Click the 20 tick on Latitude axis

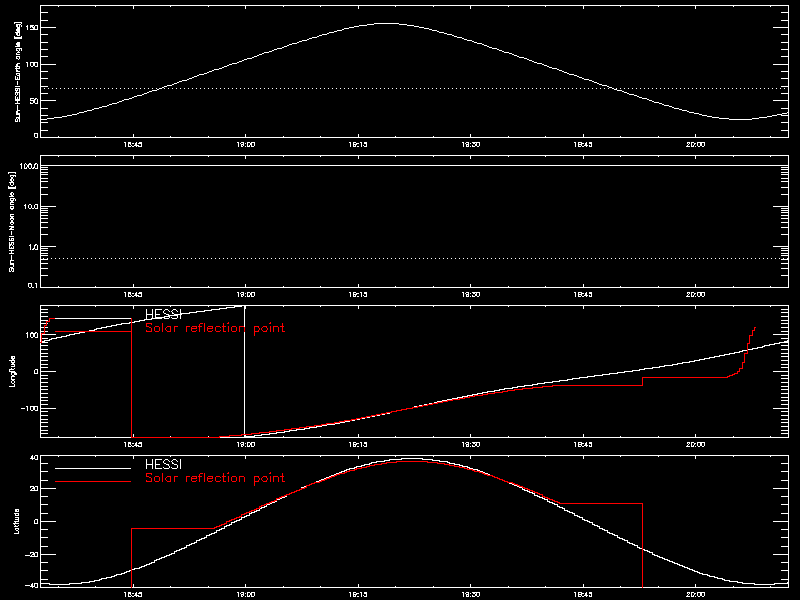(x=34, y=489)
